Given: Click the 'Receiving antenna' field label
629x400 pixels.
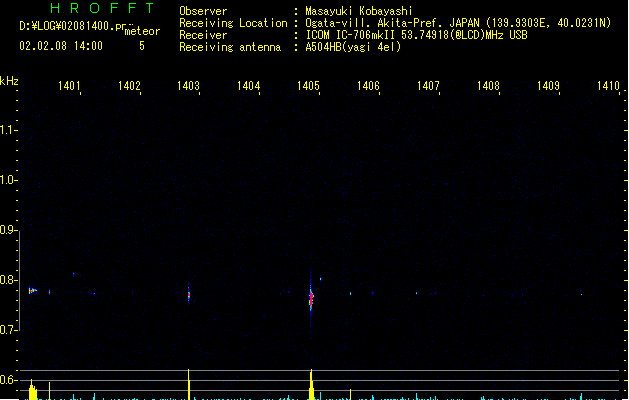Looking at the screenshot, I should 230,47.
